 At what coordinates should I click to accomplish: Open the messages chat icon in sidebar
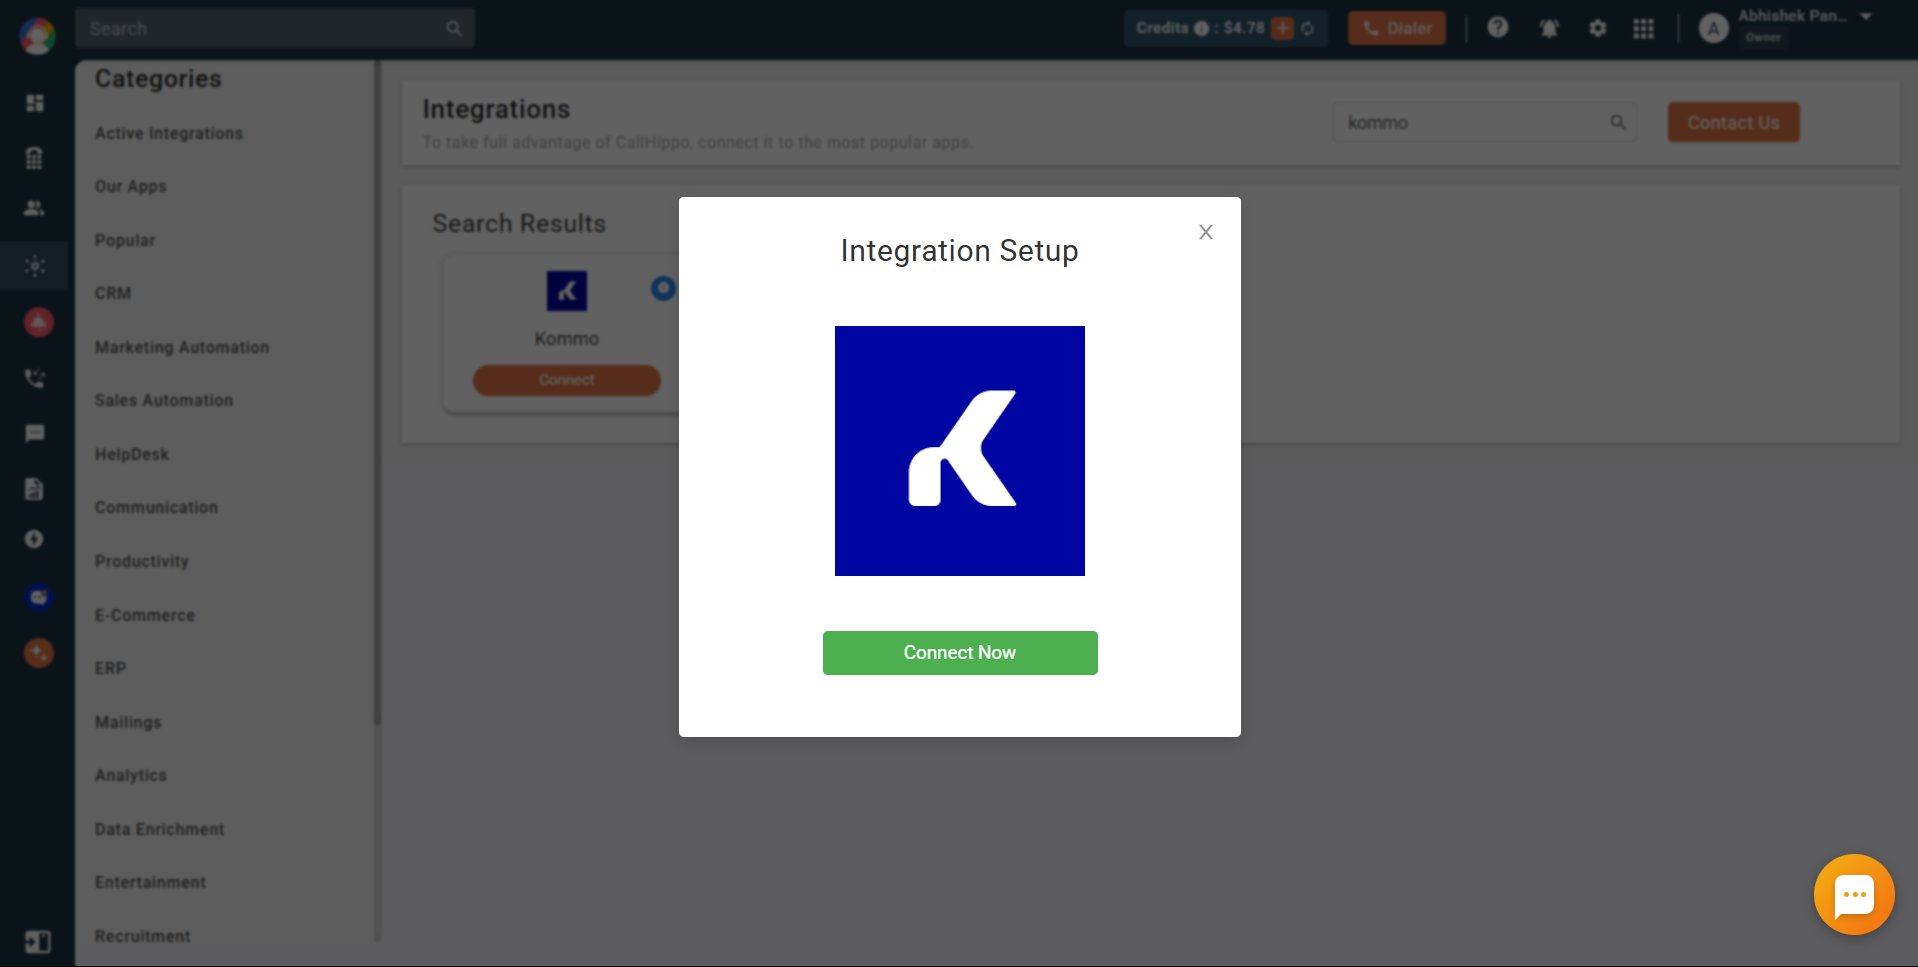pos(35,433)
